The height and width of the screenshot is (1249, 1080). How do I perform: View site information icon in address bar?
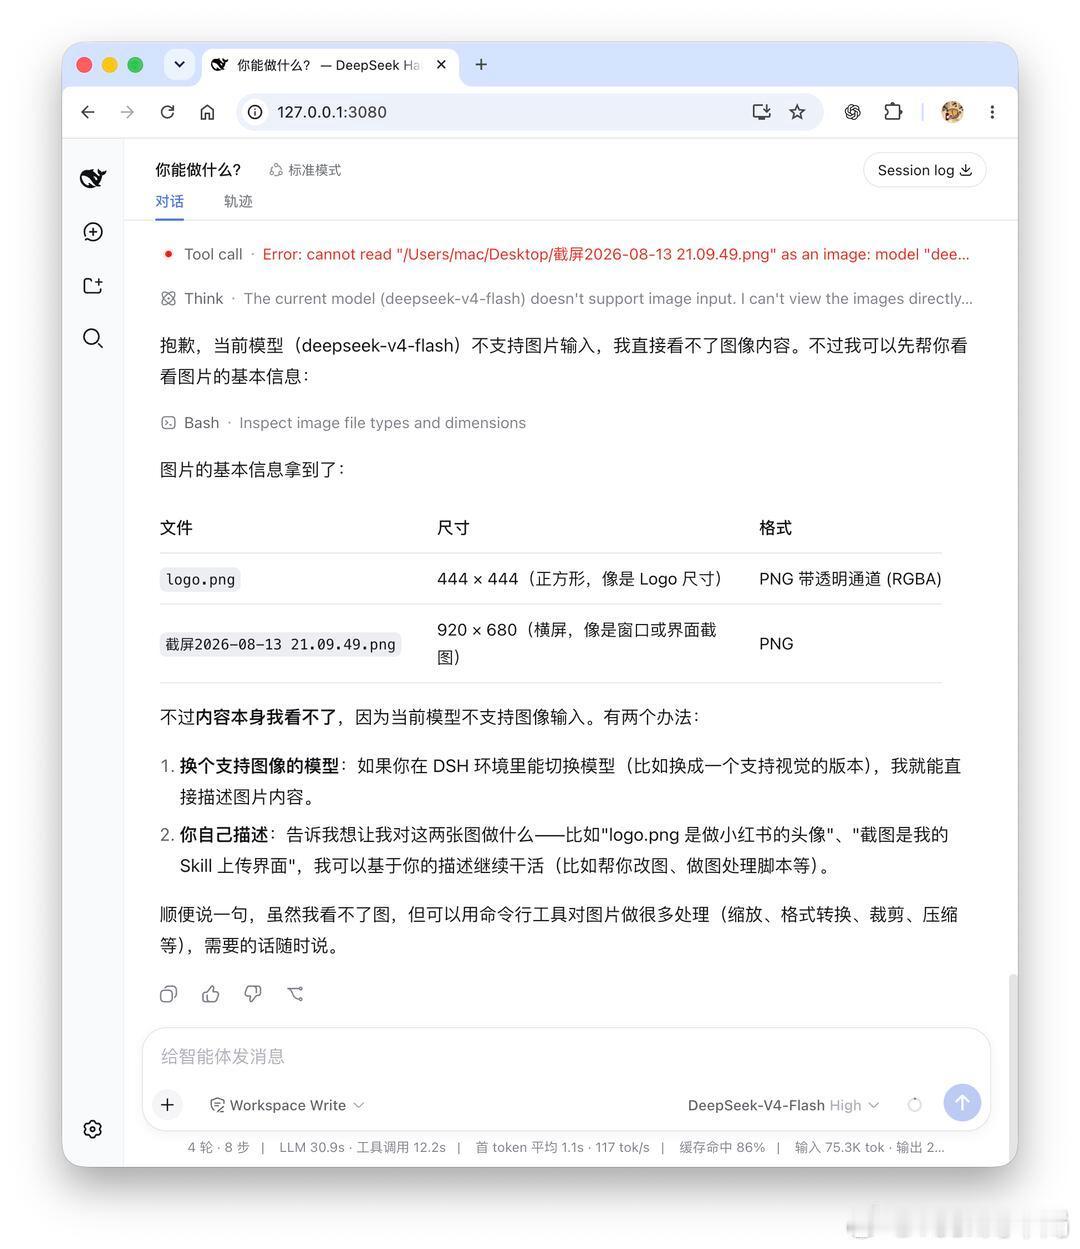(x=255, y=112)
